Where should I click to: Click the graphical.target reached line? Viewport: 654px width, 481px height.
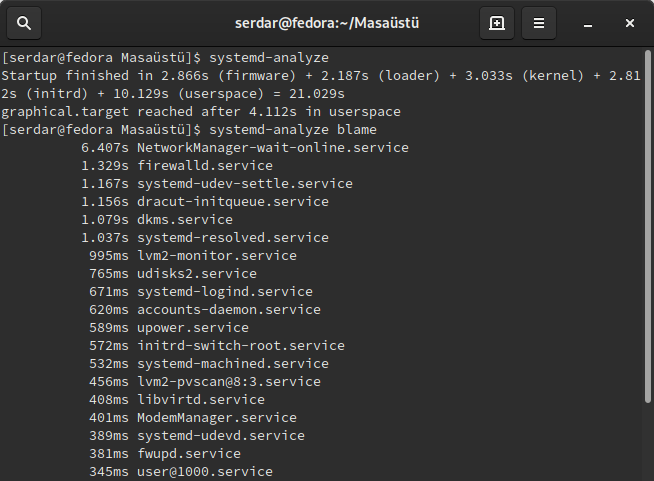(201, 112)
